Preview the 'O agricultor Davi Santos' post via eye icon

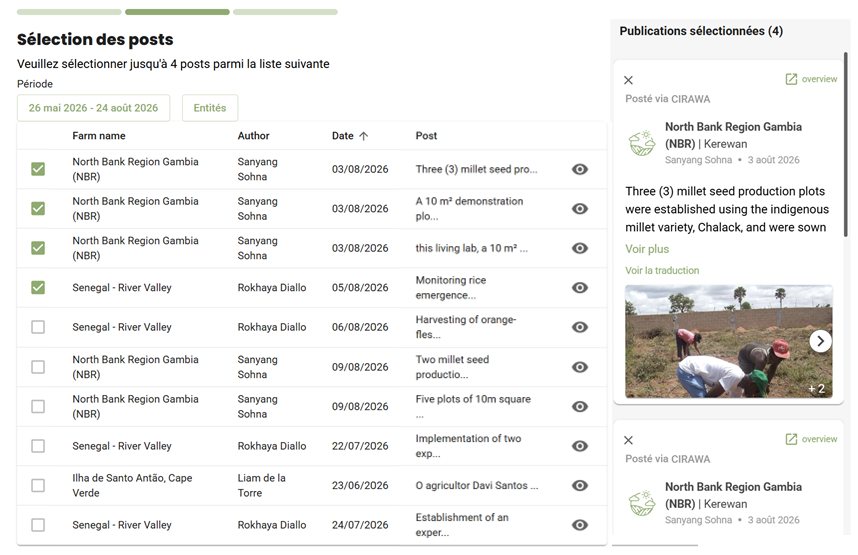[x=579, y=485]
